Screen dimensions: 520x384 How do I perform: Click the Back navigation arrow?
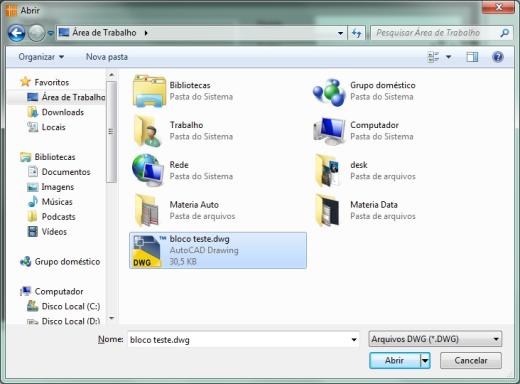coord(16,33)
